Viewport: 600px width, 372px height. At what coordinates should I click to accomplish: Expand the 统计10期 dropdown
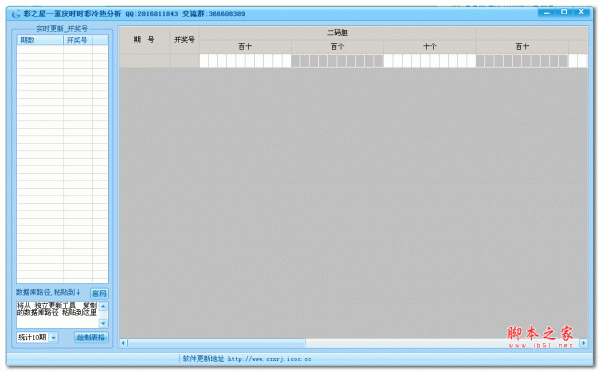(x=54, y=338)
